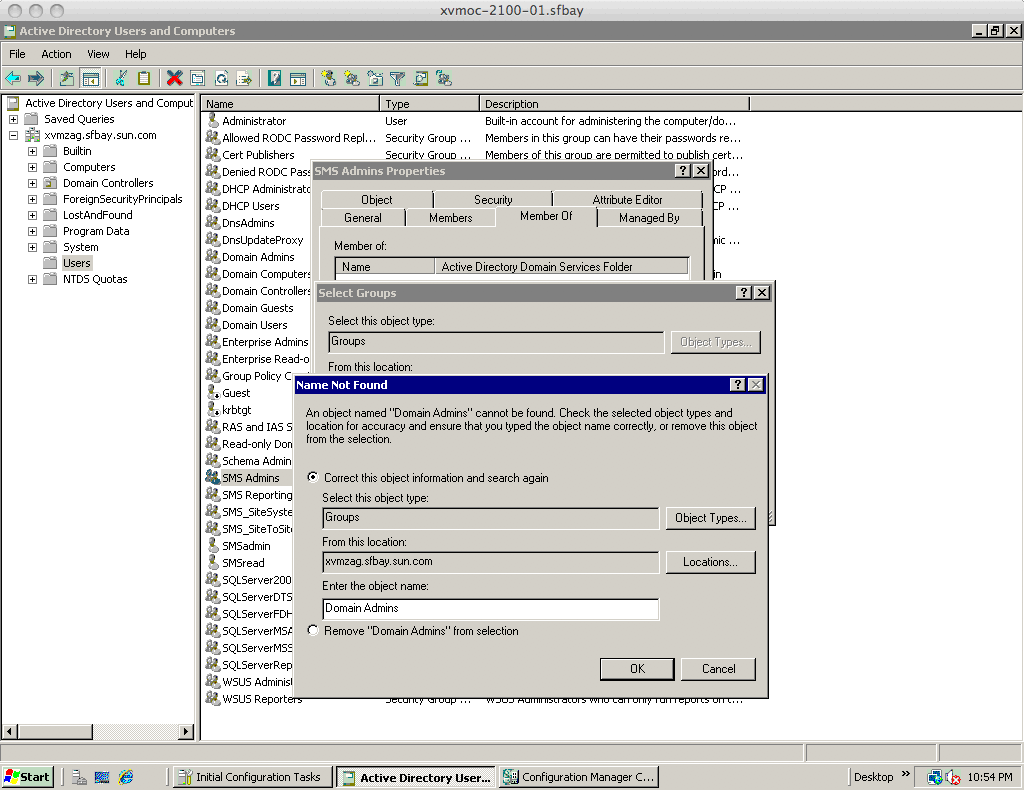Click the Paste clipboard toolbar icon

pyautogui.click(x=144, y=79)
